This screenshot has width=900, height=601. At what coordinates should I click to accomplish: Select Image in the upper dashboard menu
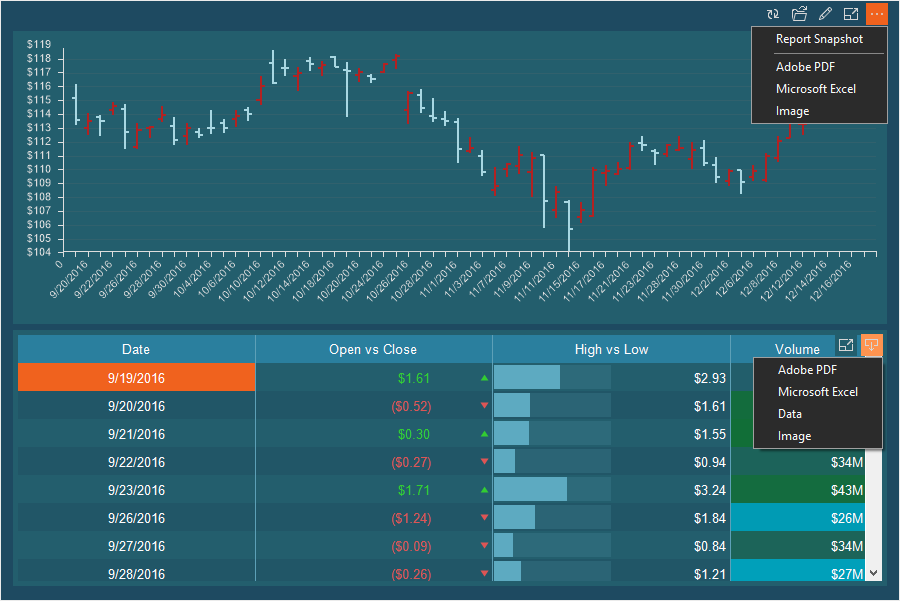point(792,111)
